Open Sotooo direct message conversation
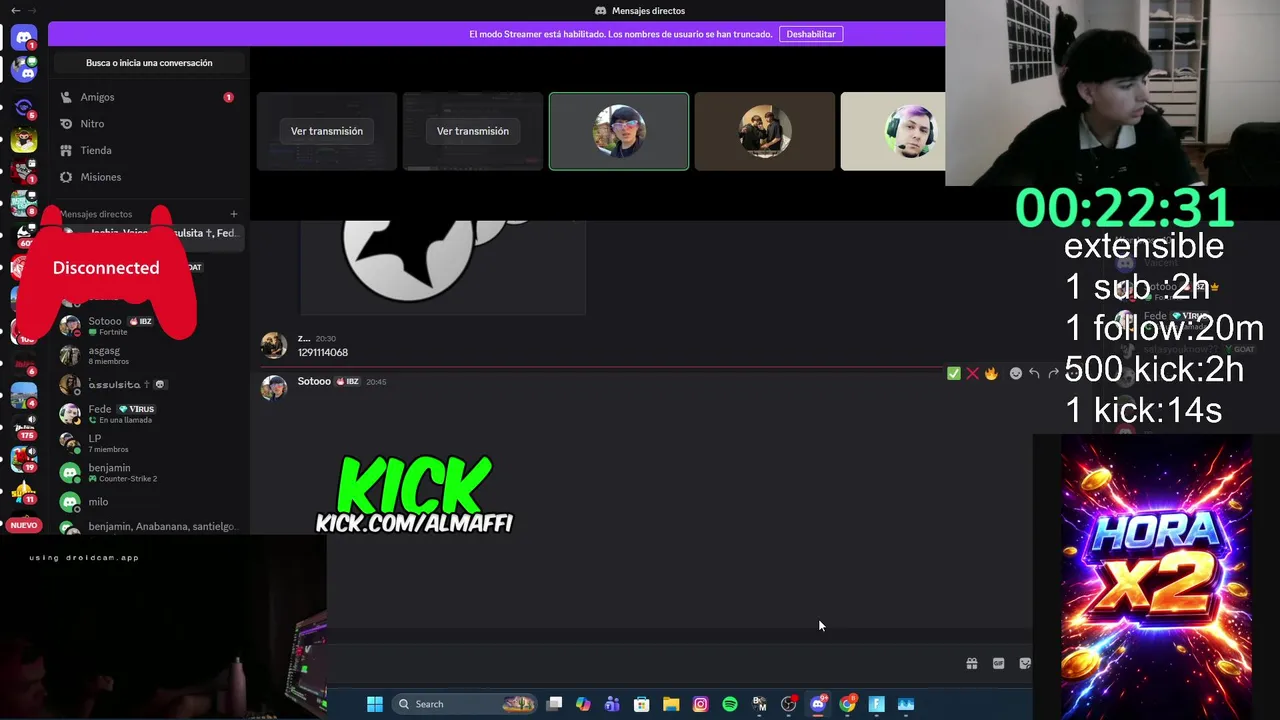The image size is (1280, 720). click(x=149, y=326)
